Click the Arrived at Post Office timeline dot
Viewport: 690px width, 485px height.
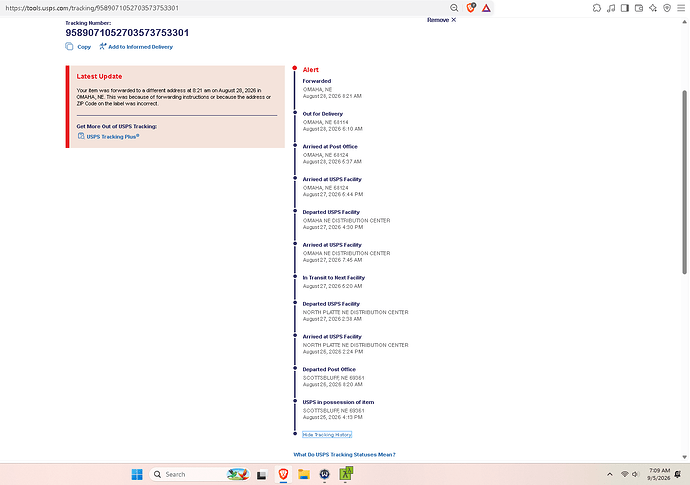coord(295,145)
